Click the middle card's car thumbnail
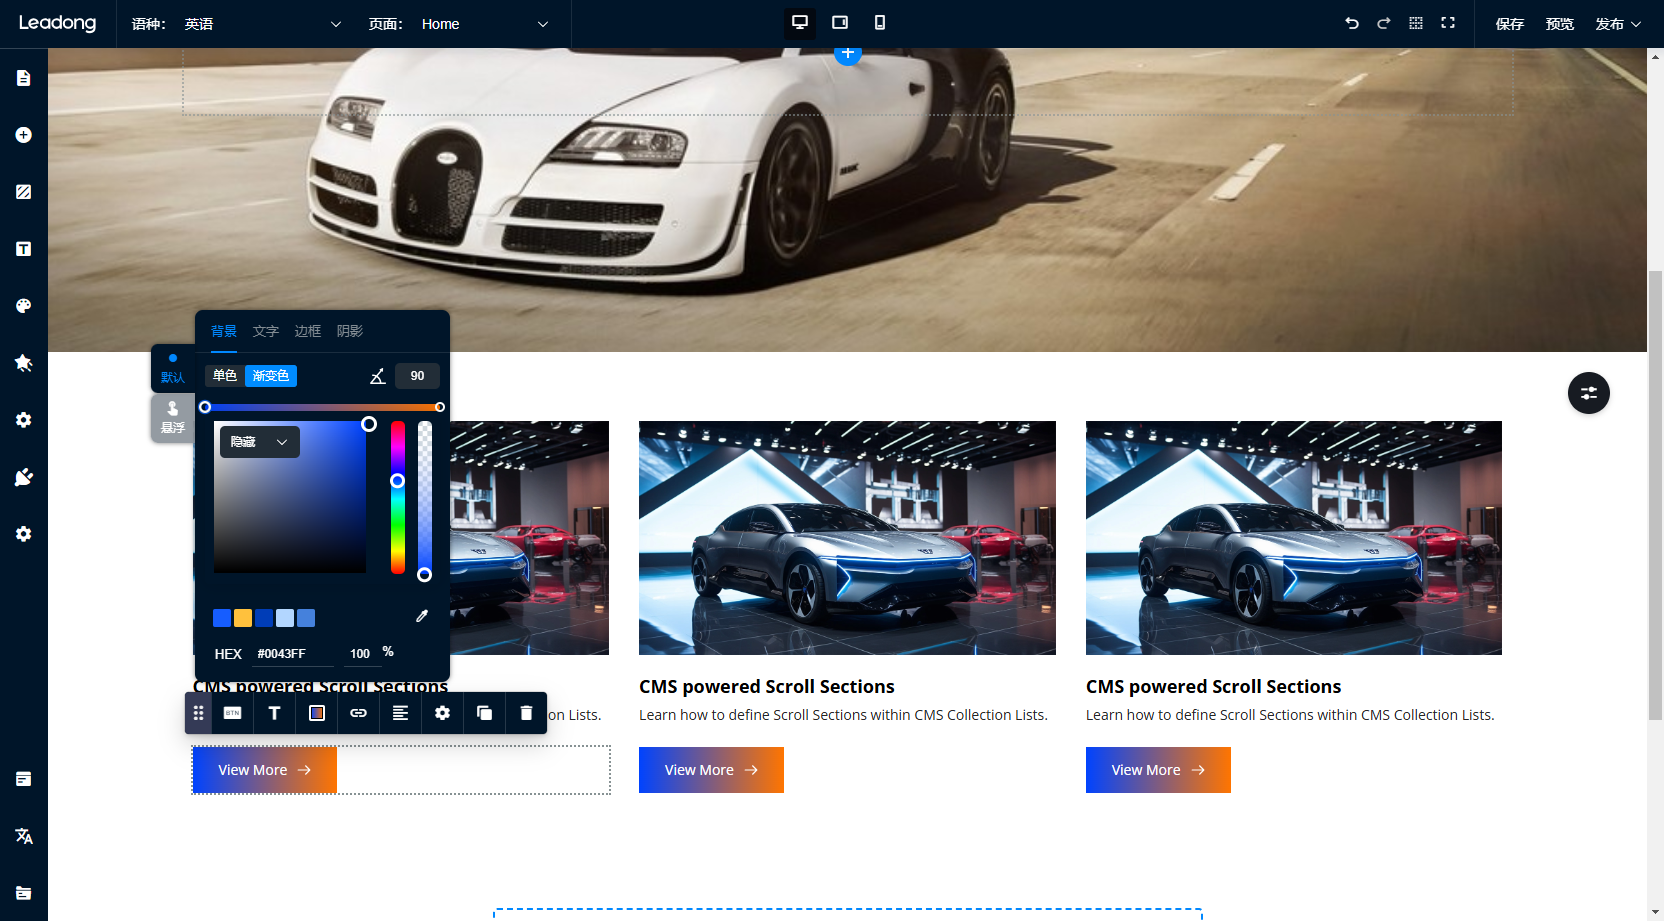This screenshot has width=1664, height=921. pos(847,538)
